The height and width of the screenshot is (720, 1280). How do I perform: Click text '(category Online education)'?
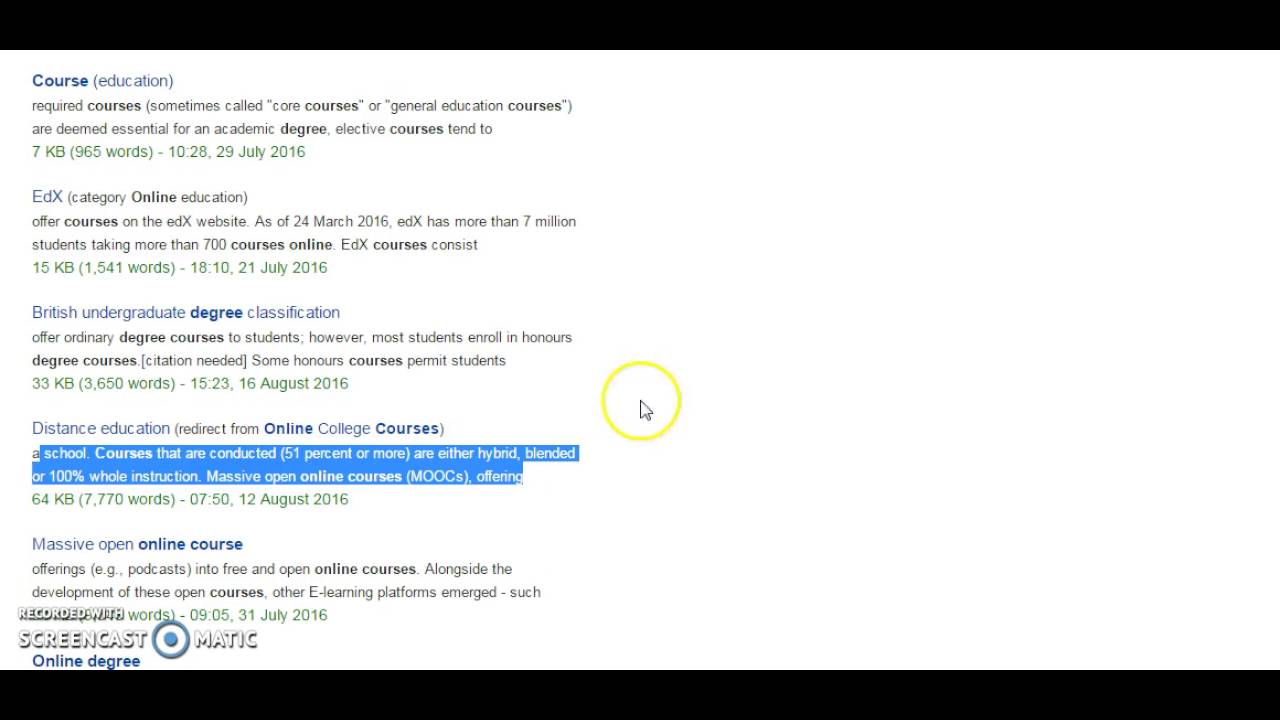pyautogui.click(x=157, y=197)
